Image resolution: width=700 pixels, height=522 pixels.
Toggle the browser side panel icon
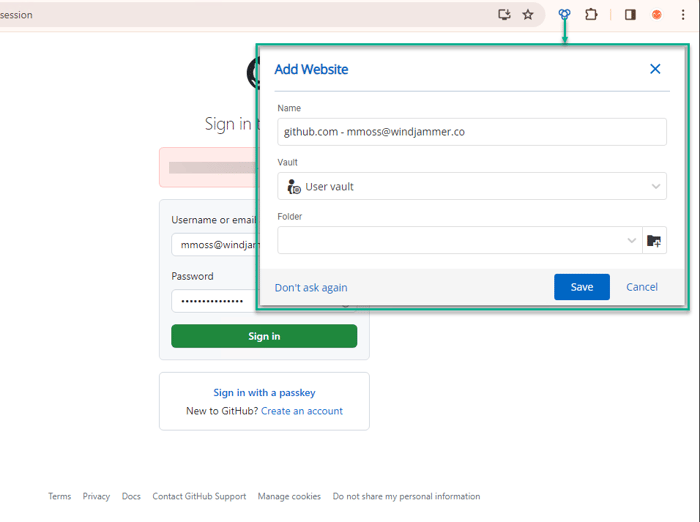630,15
